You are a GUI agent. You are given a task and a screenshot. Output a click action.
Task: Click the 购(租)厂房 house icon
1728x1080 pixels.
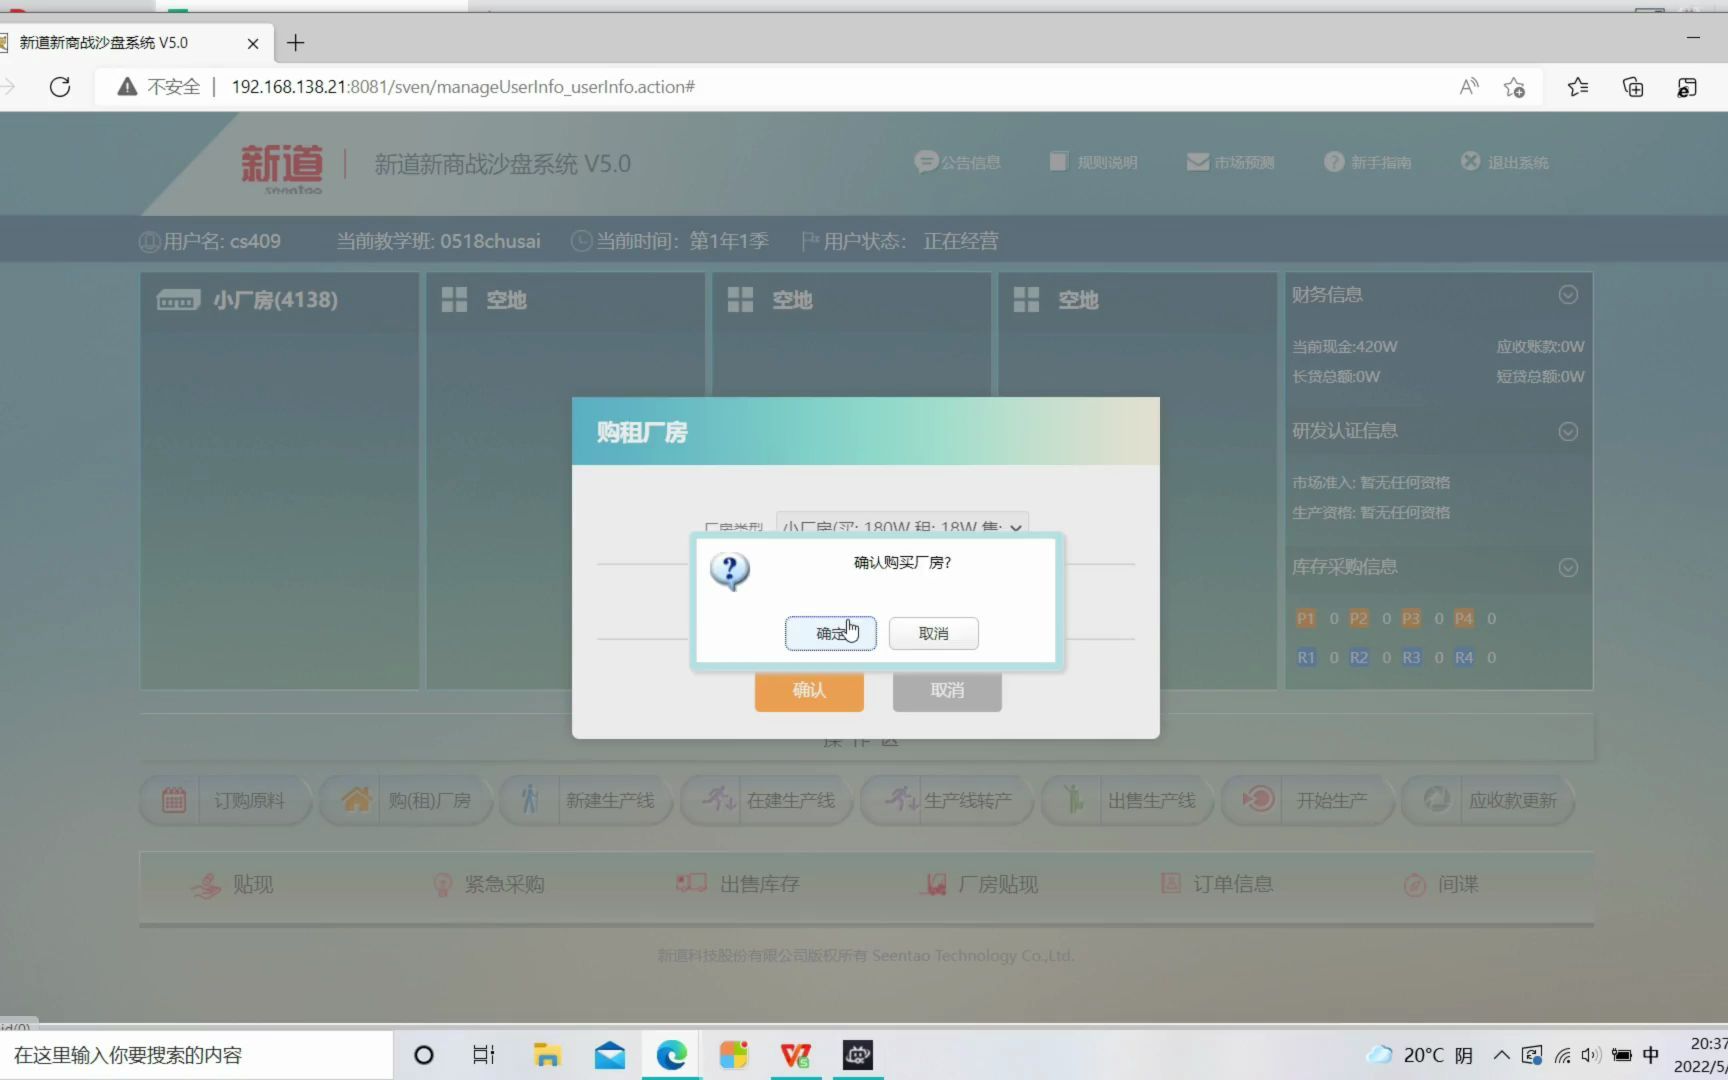tap(356, 800)
